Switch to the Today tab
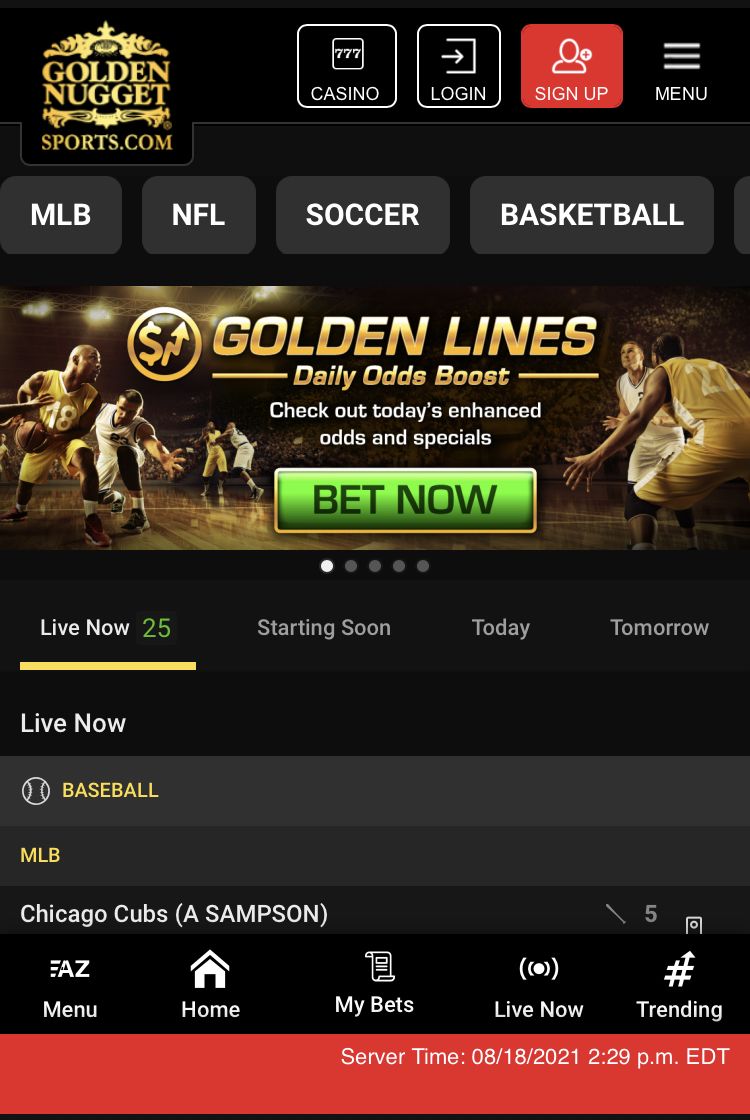Screen dimensions: 750x1120 coord(501,627)
